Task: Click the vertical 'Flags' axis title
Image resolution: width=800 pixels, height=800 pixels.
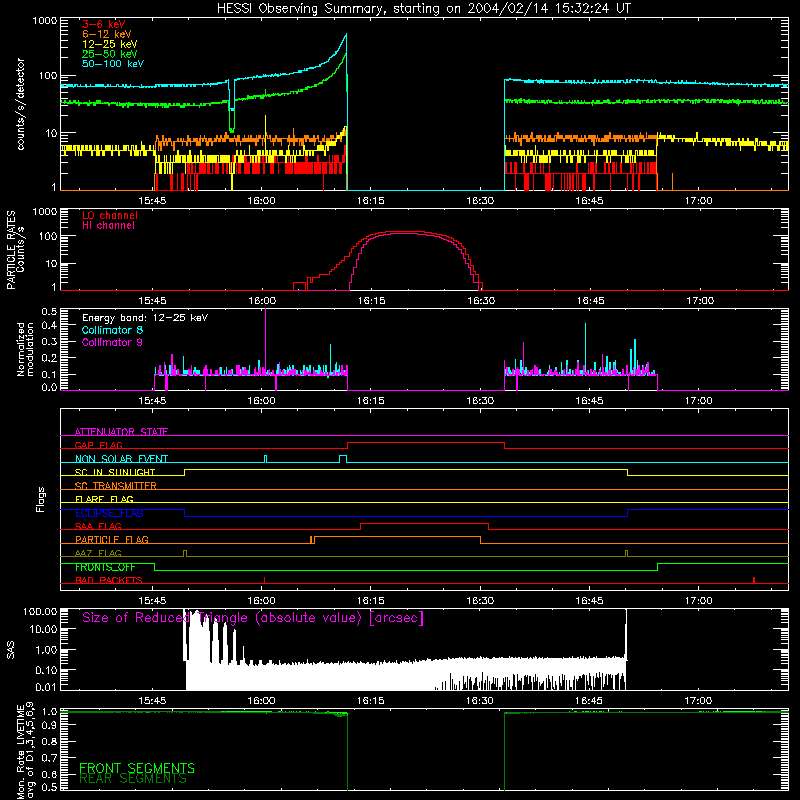Action: [41, 499]
